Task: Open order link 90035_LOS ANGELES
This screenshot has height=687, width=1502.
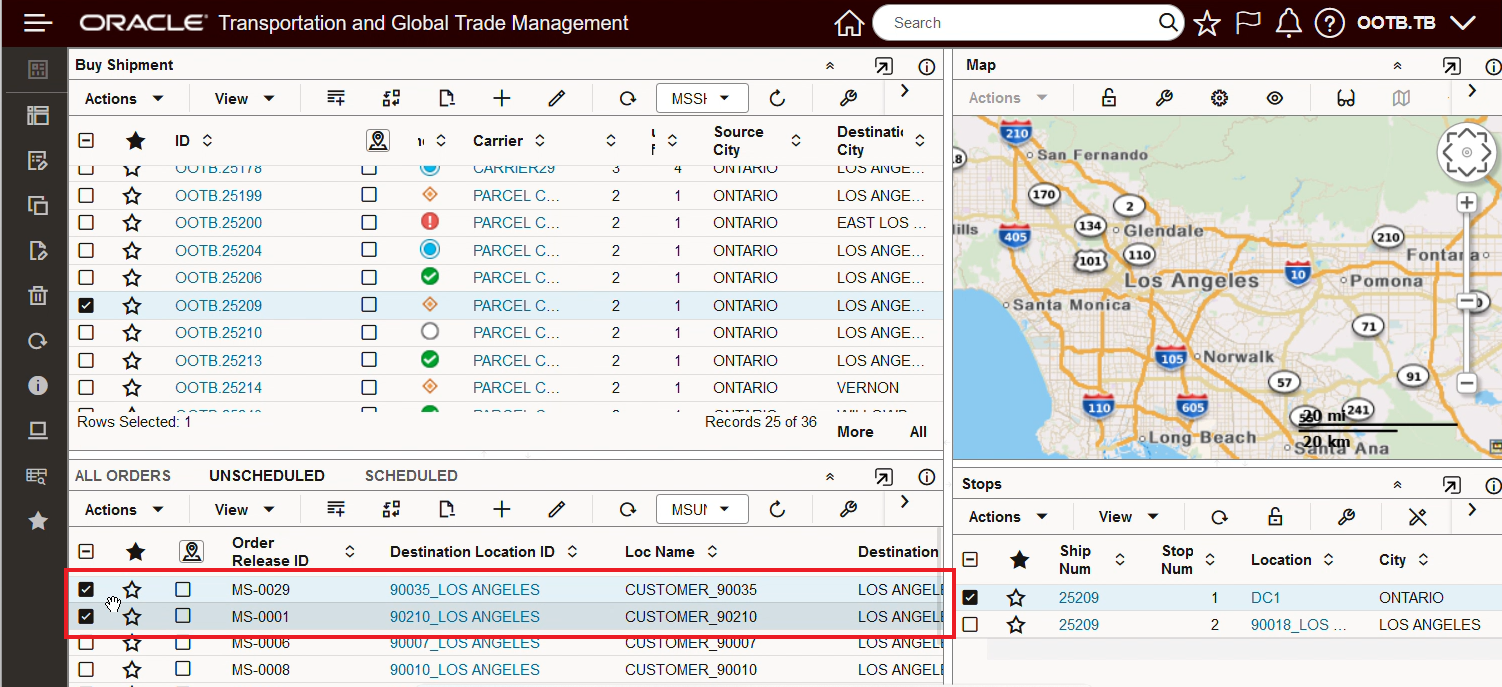Action: pos(465,590)
